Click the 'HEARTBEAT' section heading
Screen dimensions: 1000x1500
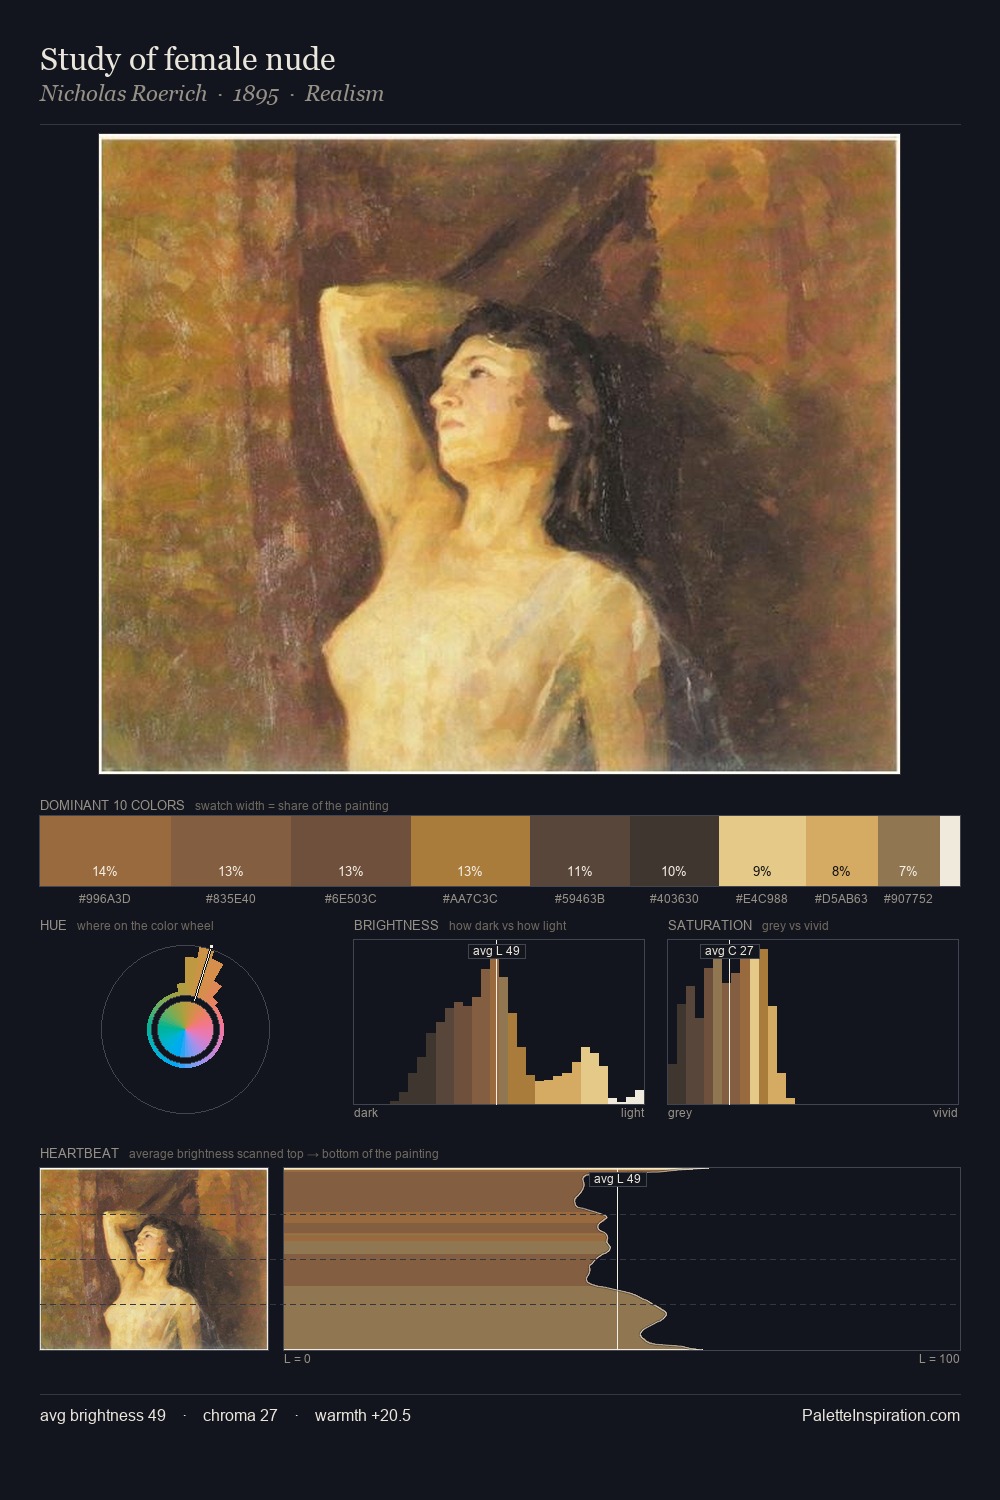coord(79,1153)
